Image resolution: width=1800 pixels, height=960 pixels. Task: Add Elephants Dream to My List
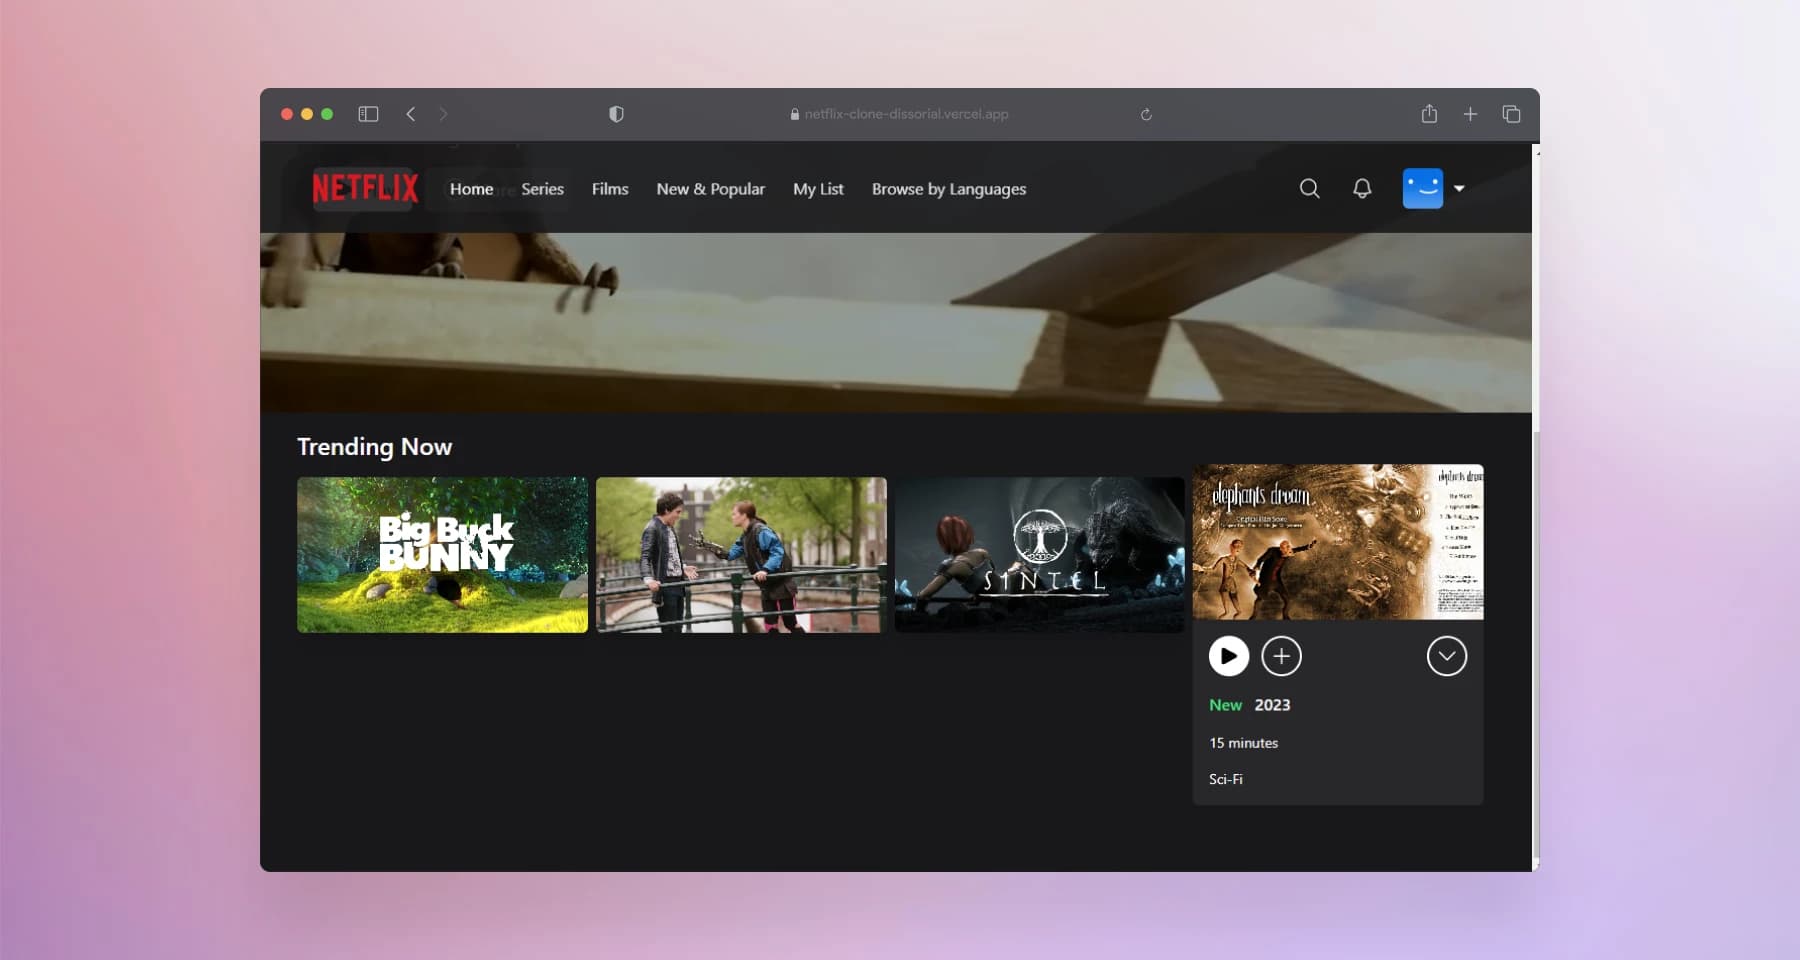click(1281, 656)
